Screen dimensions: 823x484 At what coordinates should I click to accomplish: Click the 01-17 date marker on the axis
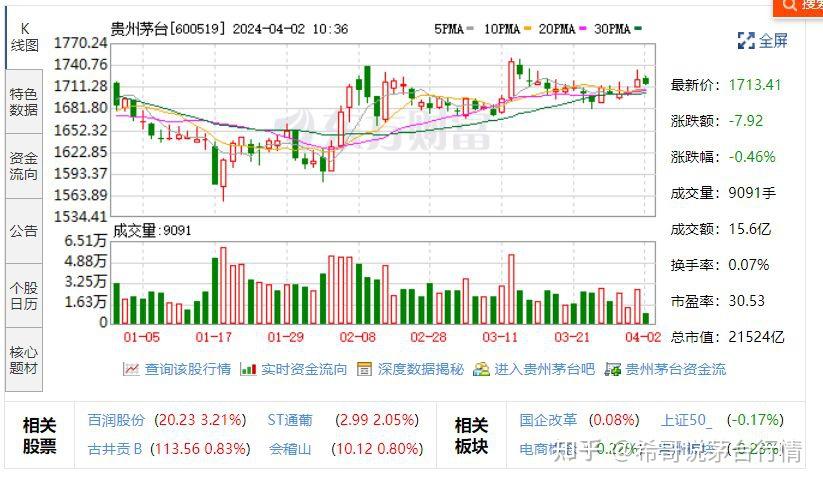213,337
